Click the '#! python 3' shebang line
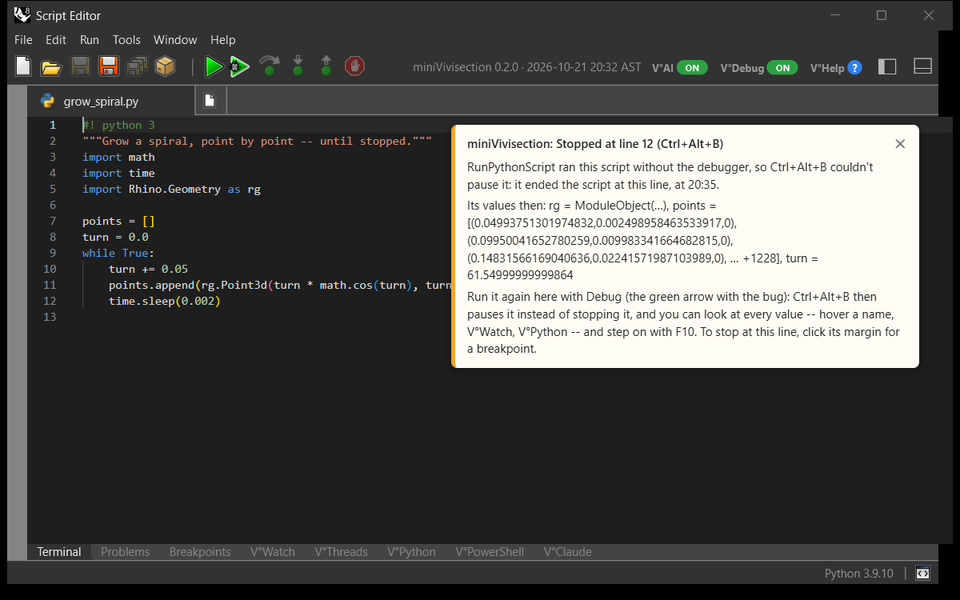This screenshot has width=960, height=600. click(119, 125)
